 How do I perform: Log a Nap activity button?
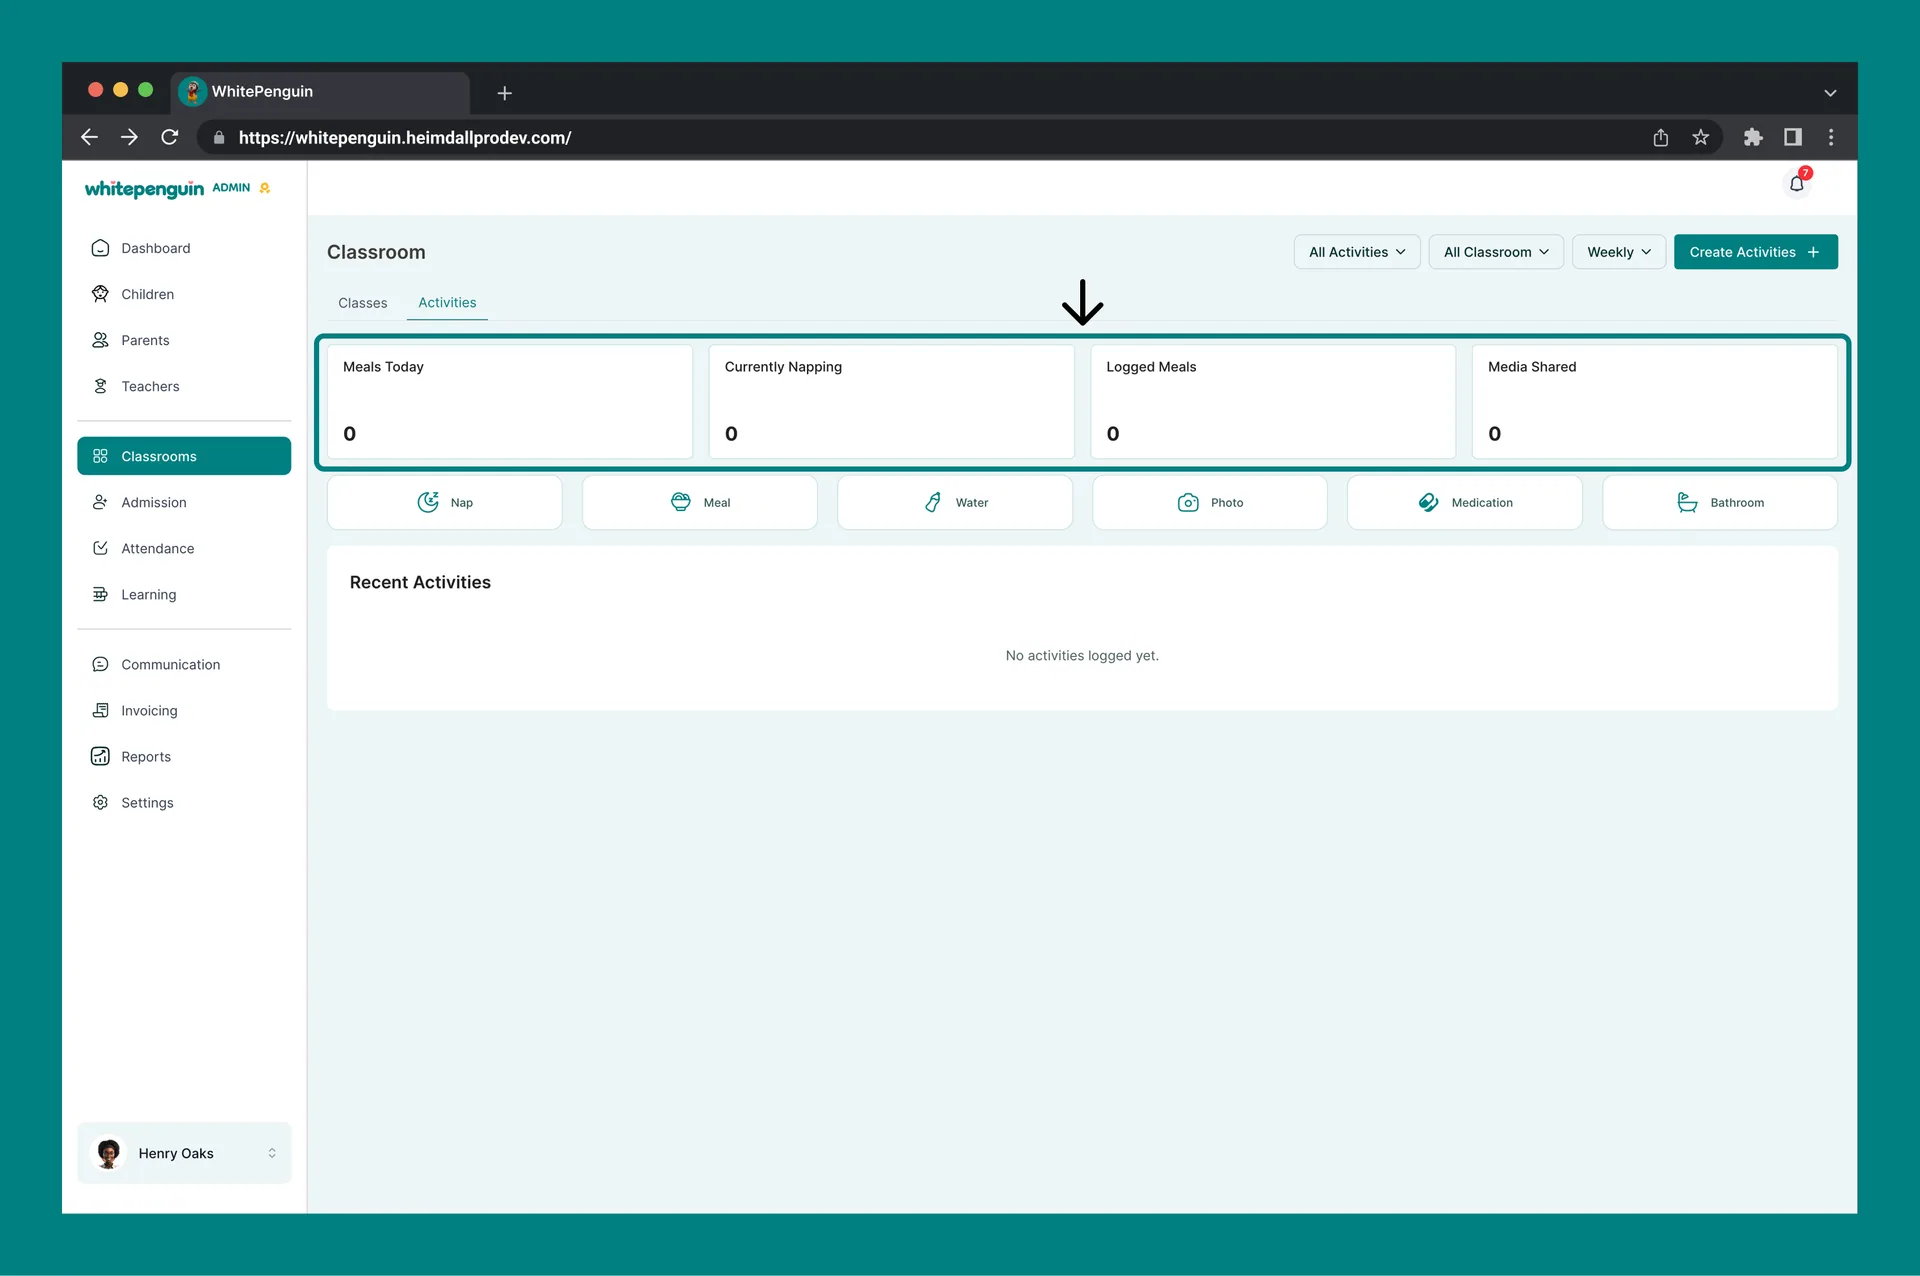point(444,502)
